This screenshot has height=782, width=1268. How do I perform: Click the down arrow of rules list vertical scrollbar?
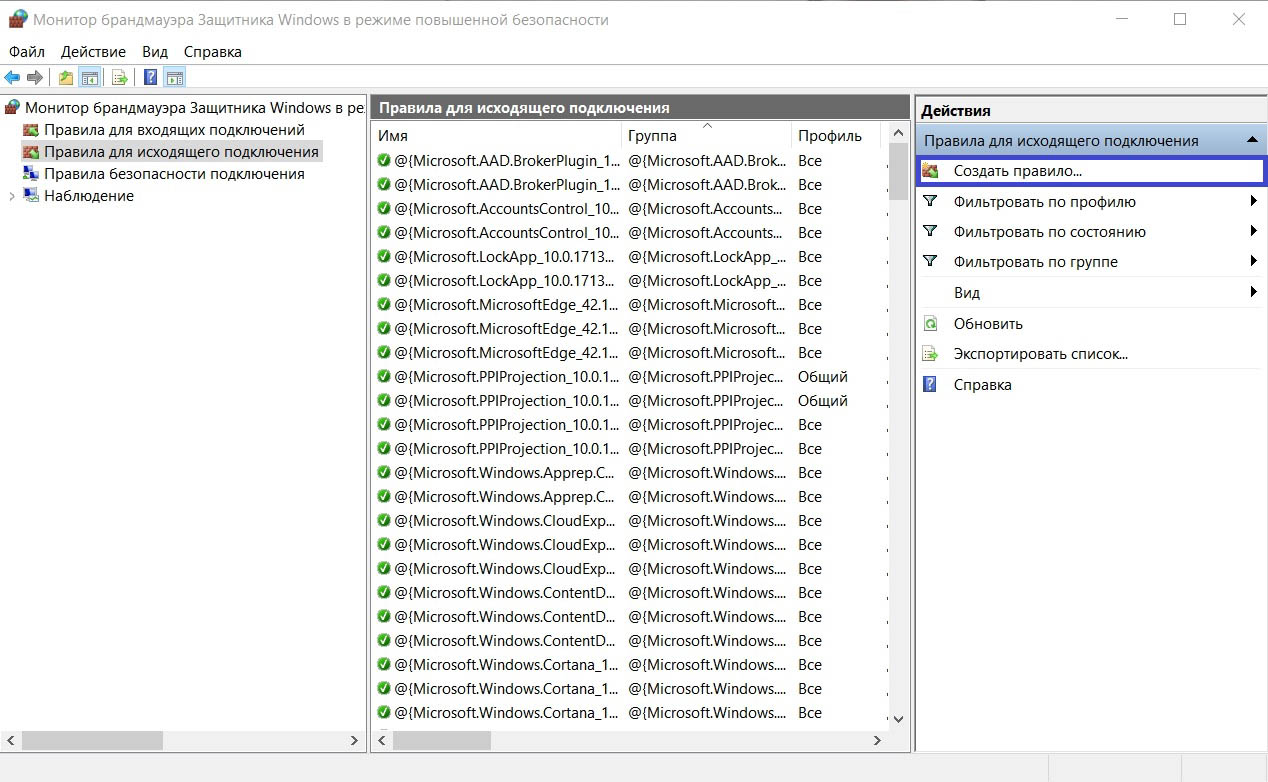click(x=898, y=719)
